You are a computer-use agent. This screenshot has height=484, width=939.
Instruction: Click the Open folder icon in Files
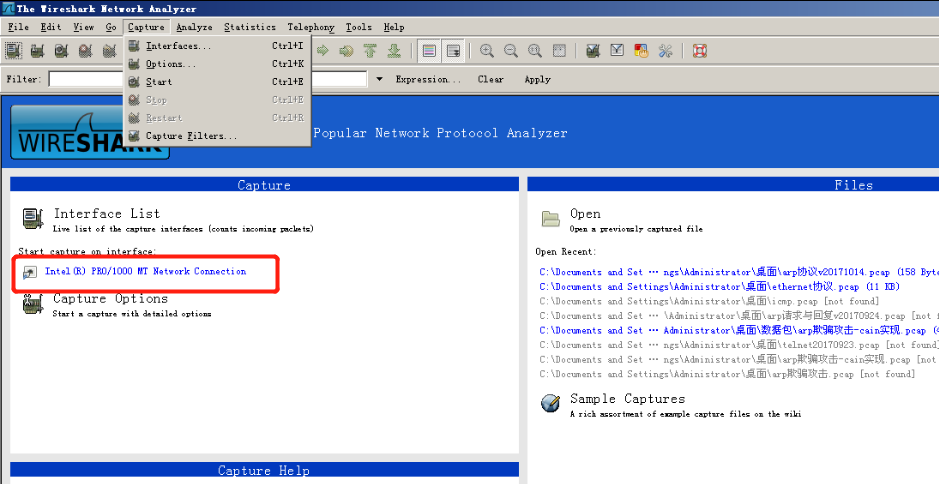pos(551,219)
